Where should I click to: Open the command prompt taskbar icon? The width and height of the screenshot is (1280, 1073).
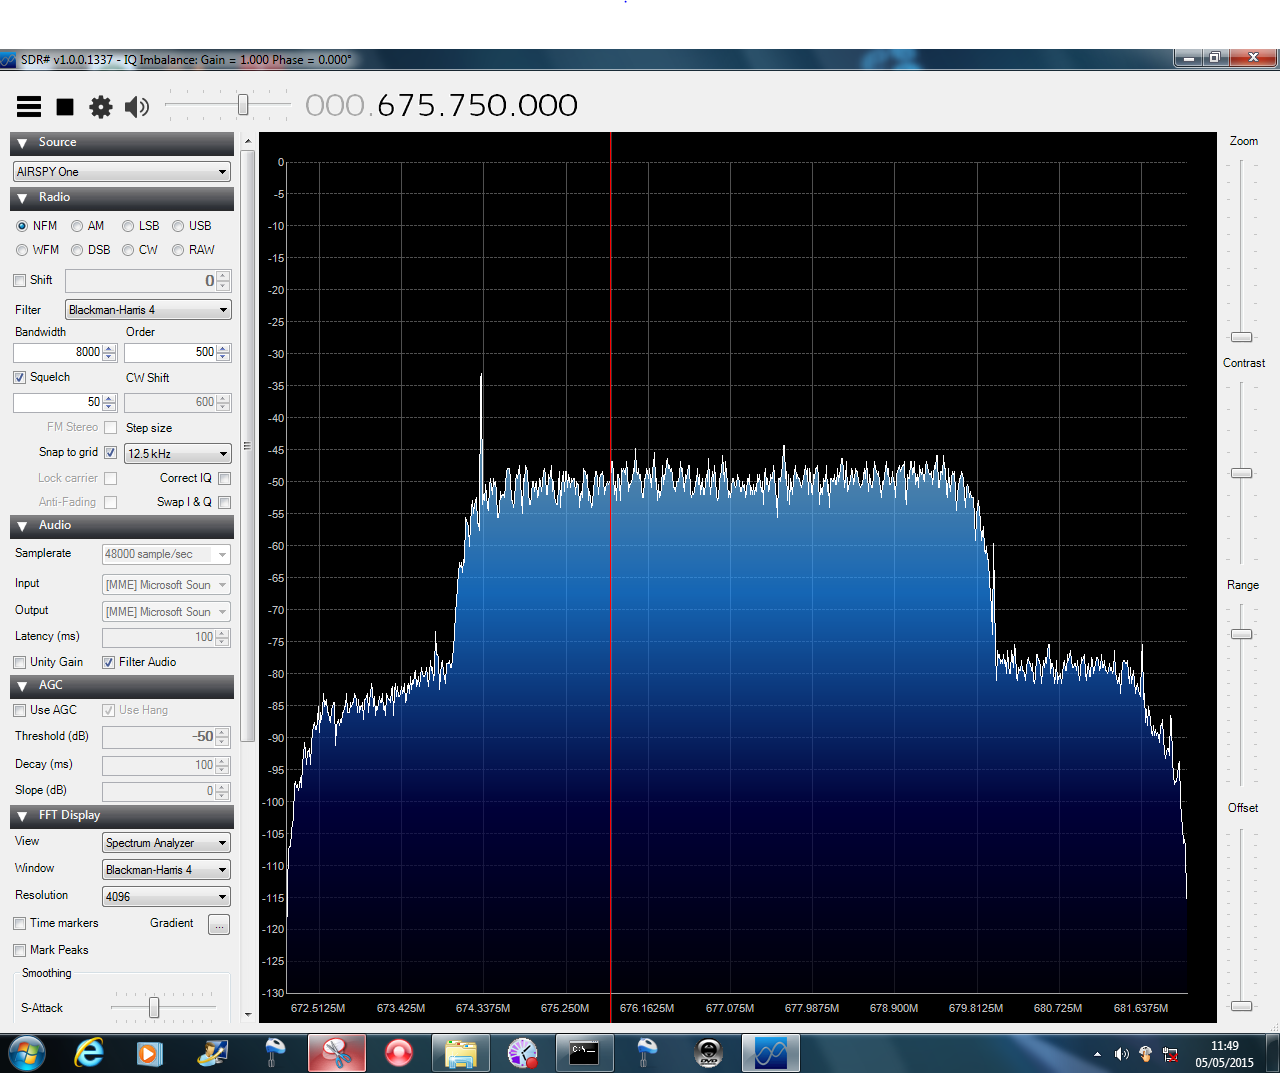pyautogui.click(x=584, y=1053)
